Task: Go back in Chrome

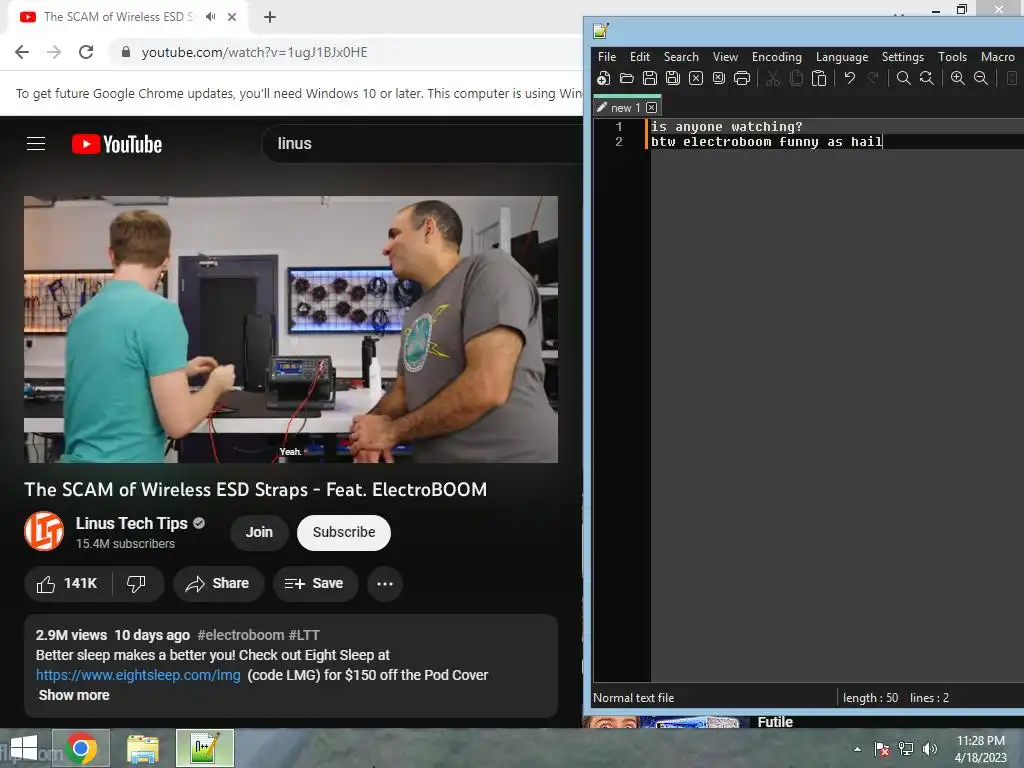Action: 22,52
